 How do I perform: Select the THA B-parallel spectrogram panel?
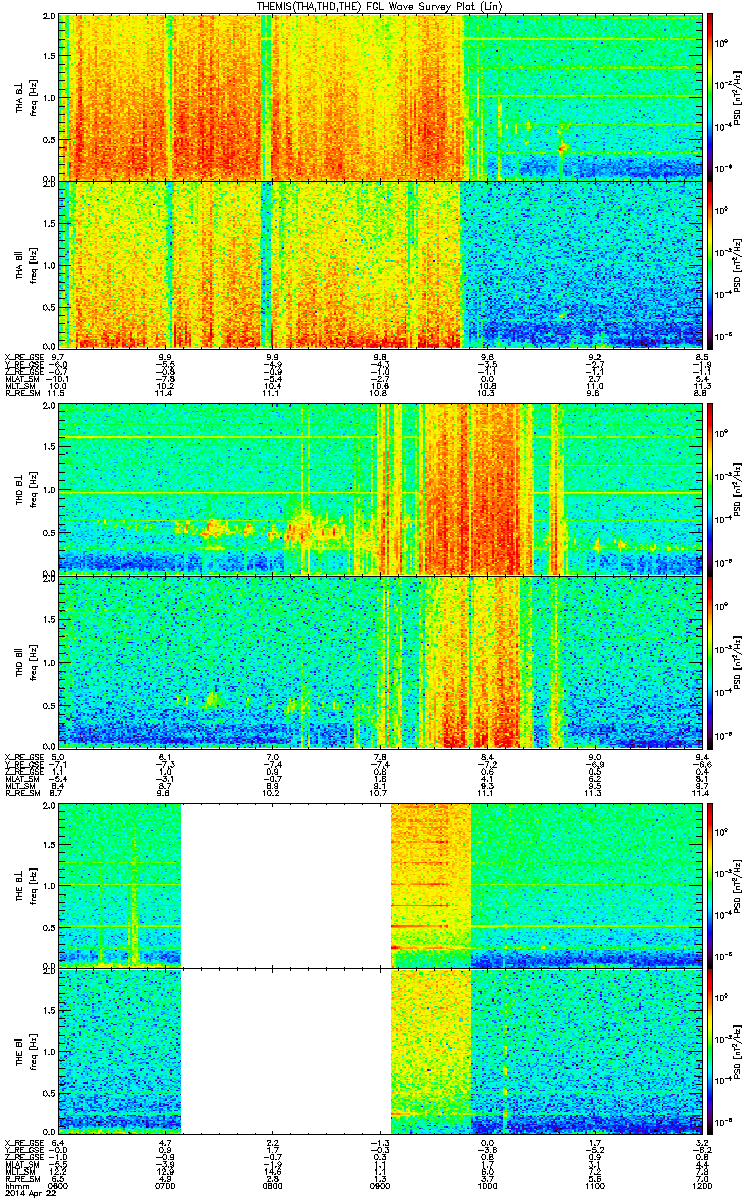coord(380,263)
